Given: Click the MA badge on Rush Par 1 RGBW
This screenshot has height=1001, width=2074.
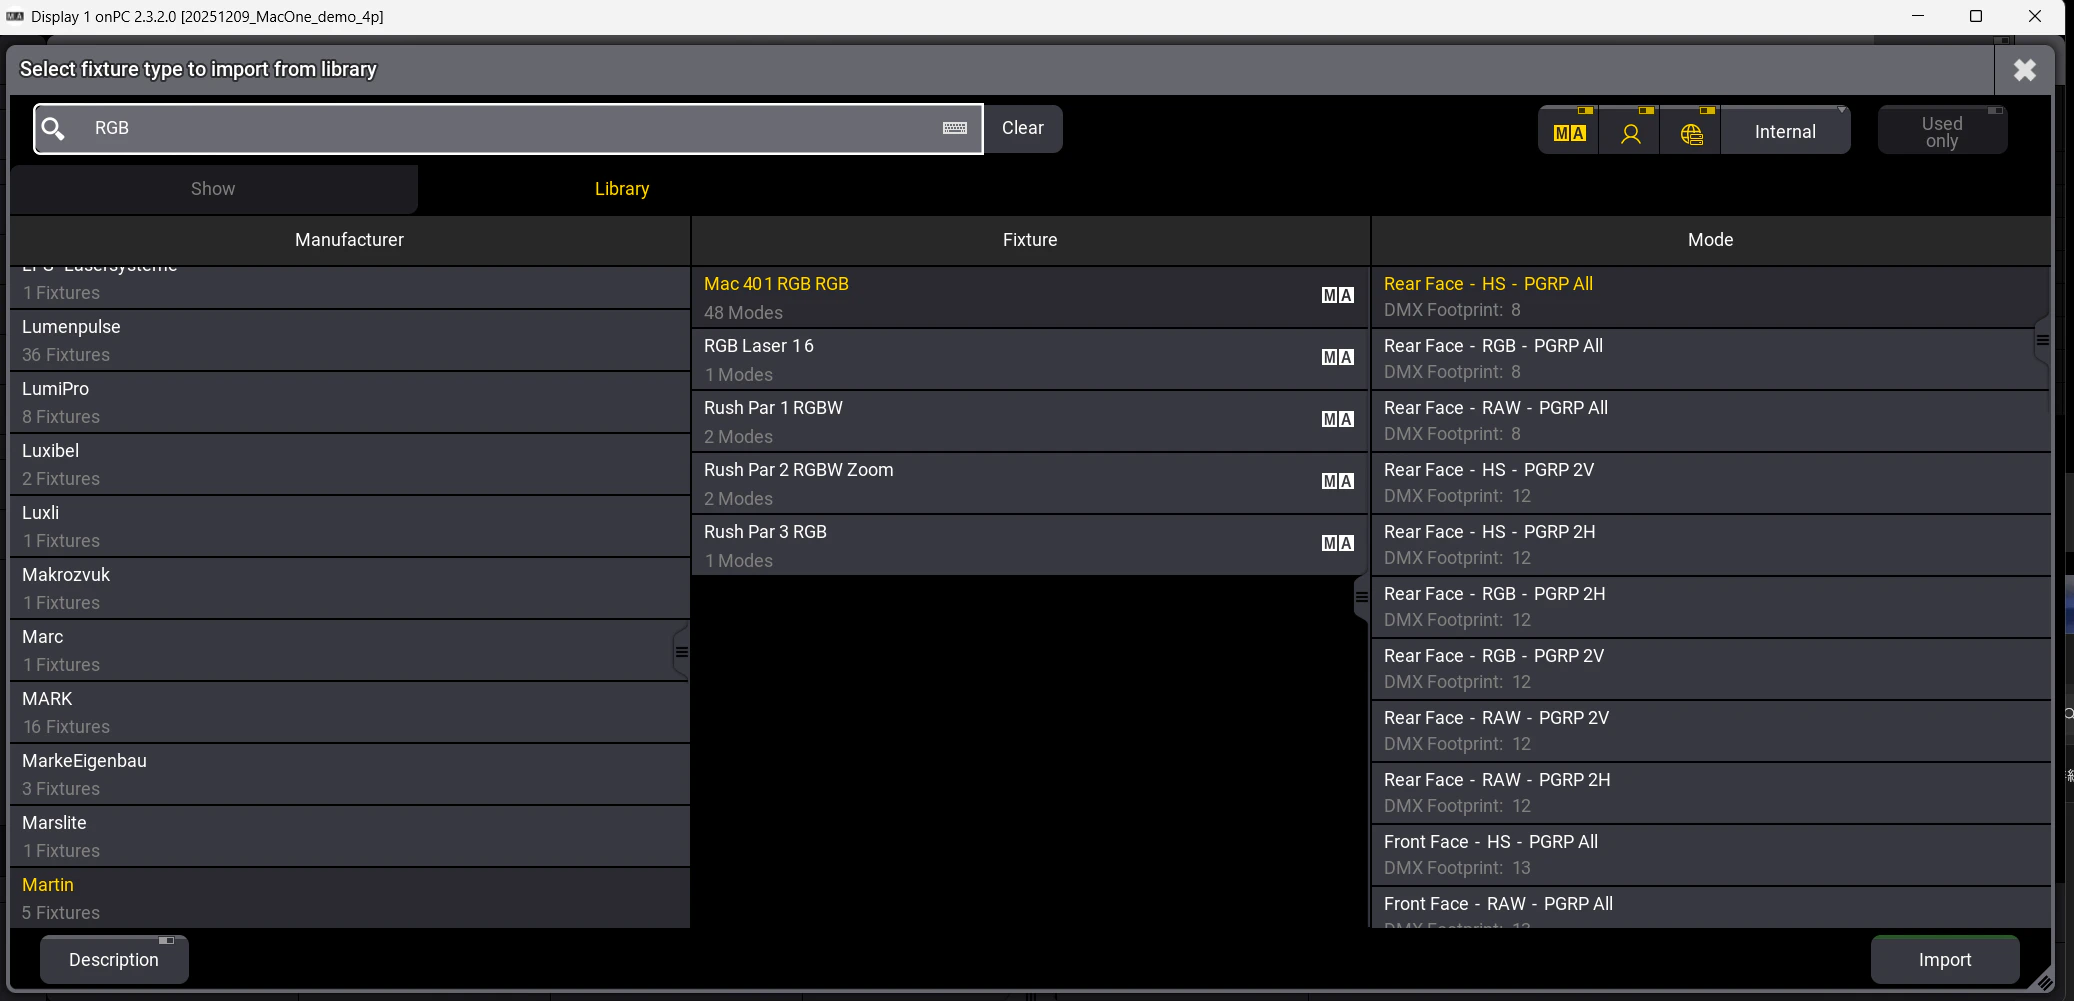Looking at the screenshot, I should 1338,419.
